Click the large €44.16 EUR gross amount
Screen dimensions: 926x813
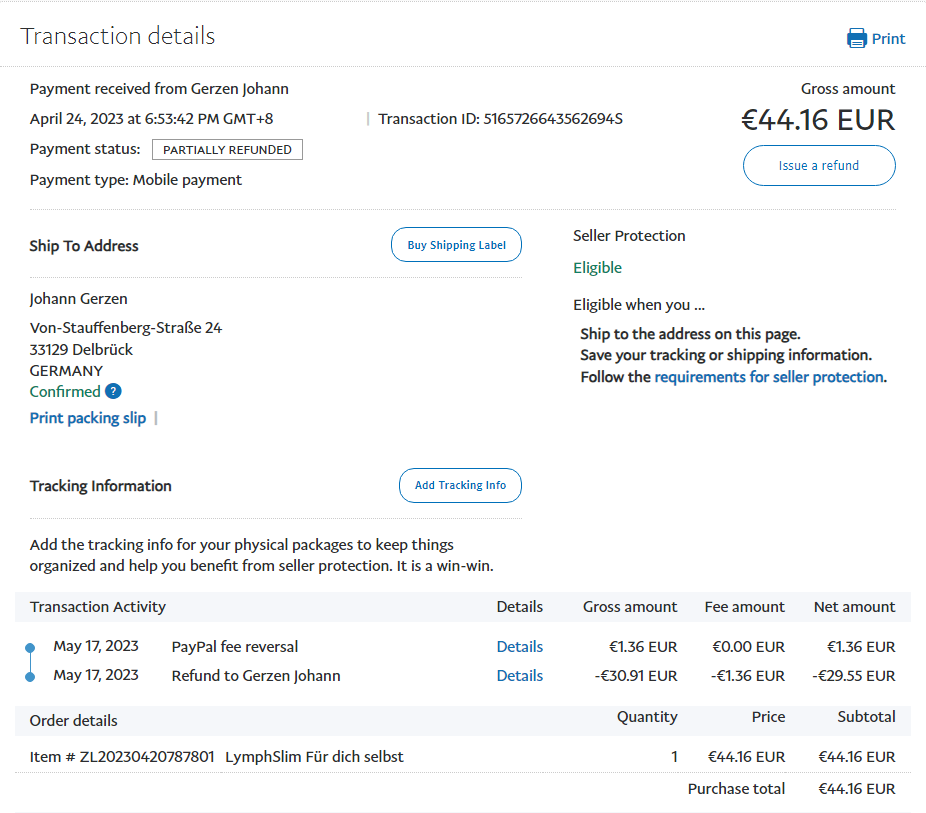point(817,120)
